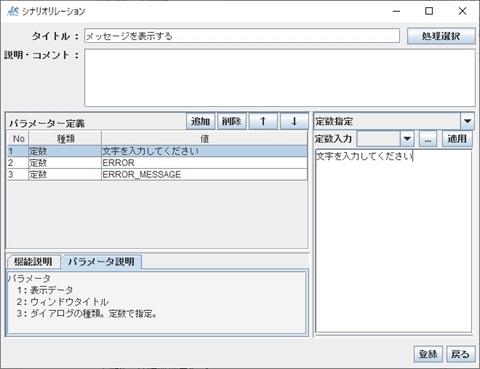Screen dimensions: 480x369
Task: Click the 登録 button
Action: point(428,354)
